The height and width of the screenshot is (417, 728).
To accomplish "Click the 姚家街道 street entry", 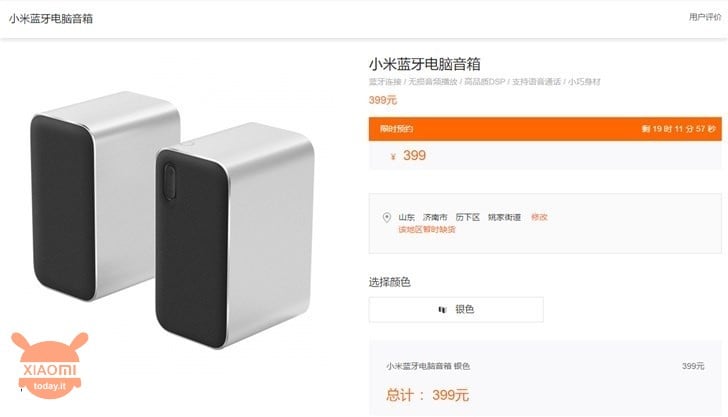I will click(x=504, y=217).
